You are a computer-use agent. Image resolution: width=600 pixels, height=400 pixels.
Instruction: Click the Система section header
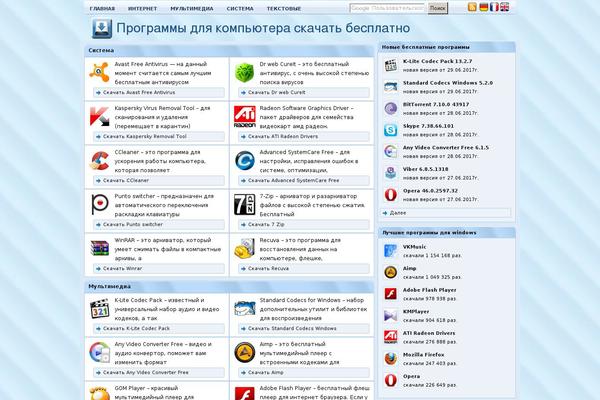229,51
